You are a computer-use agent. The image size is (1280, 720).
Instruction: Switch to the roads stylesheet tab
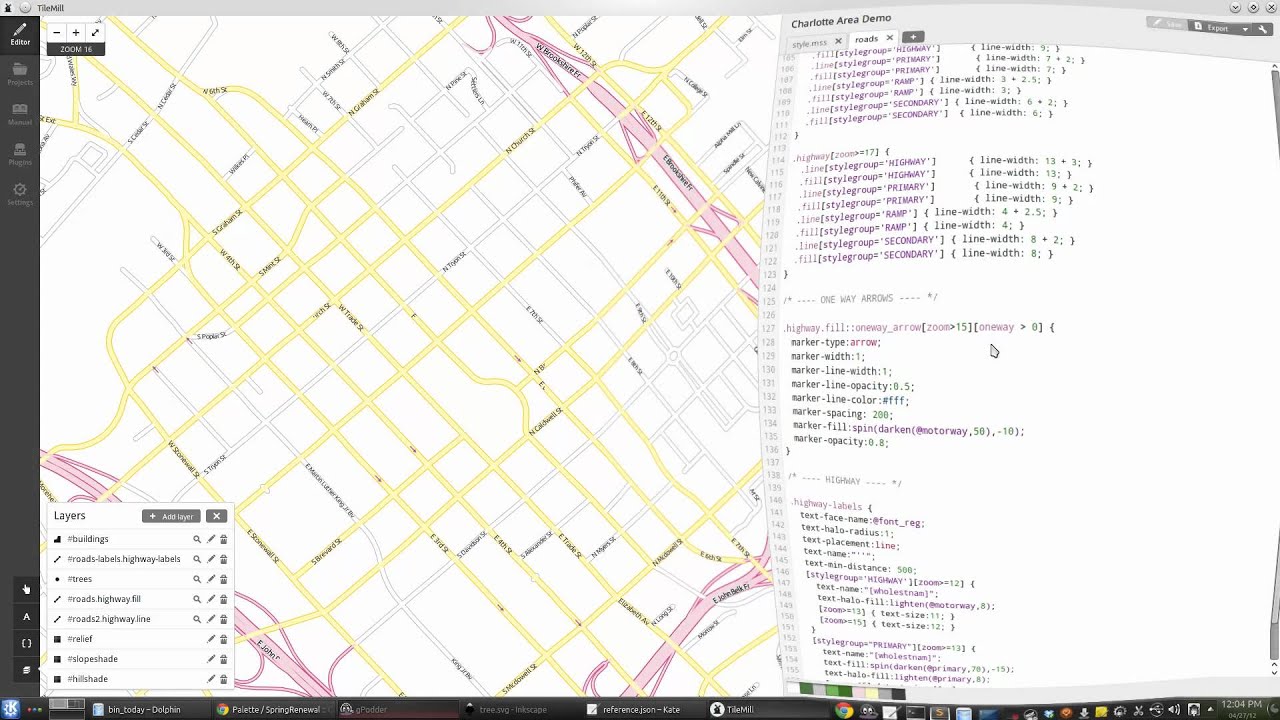click(866, 39)
